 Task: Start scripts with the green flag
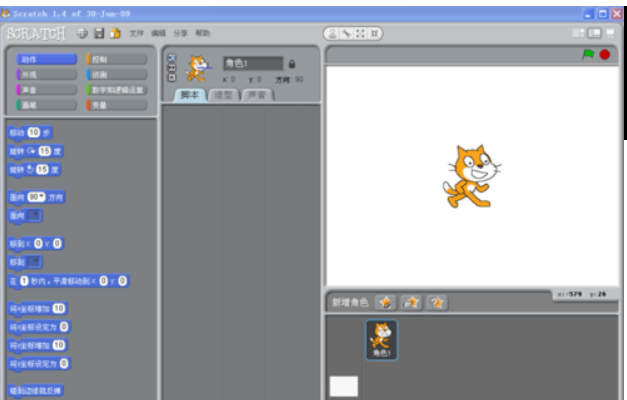(x=588, y=54)
